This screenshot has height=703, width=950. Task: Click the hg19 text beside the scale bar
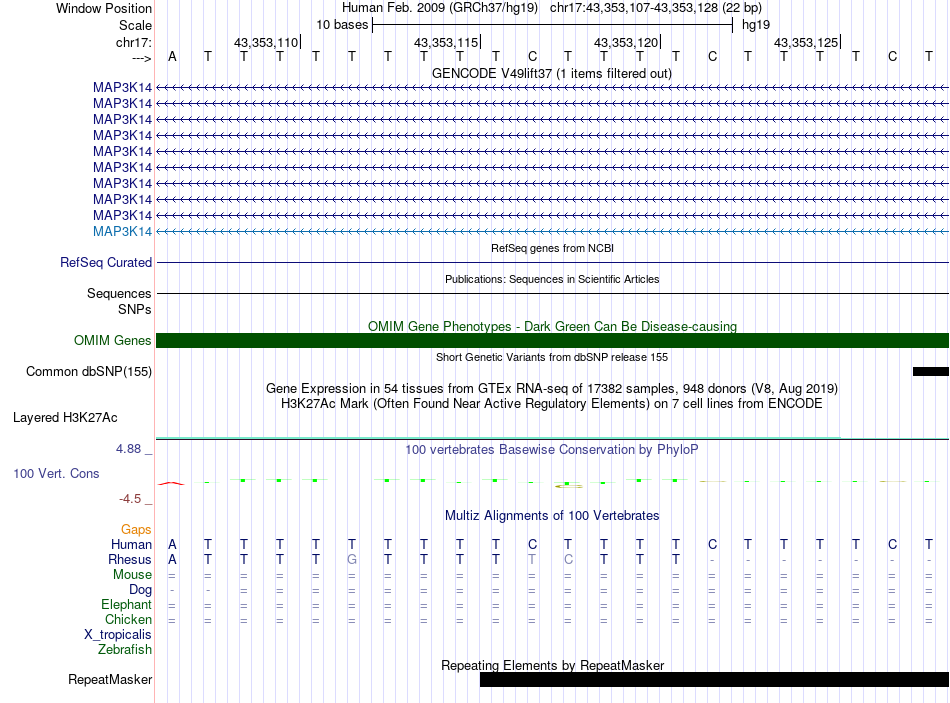(x=756, y=25)
